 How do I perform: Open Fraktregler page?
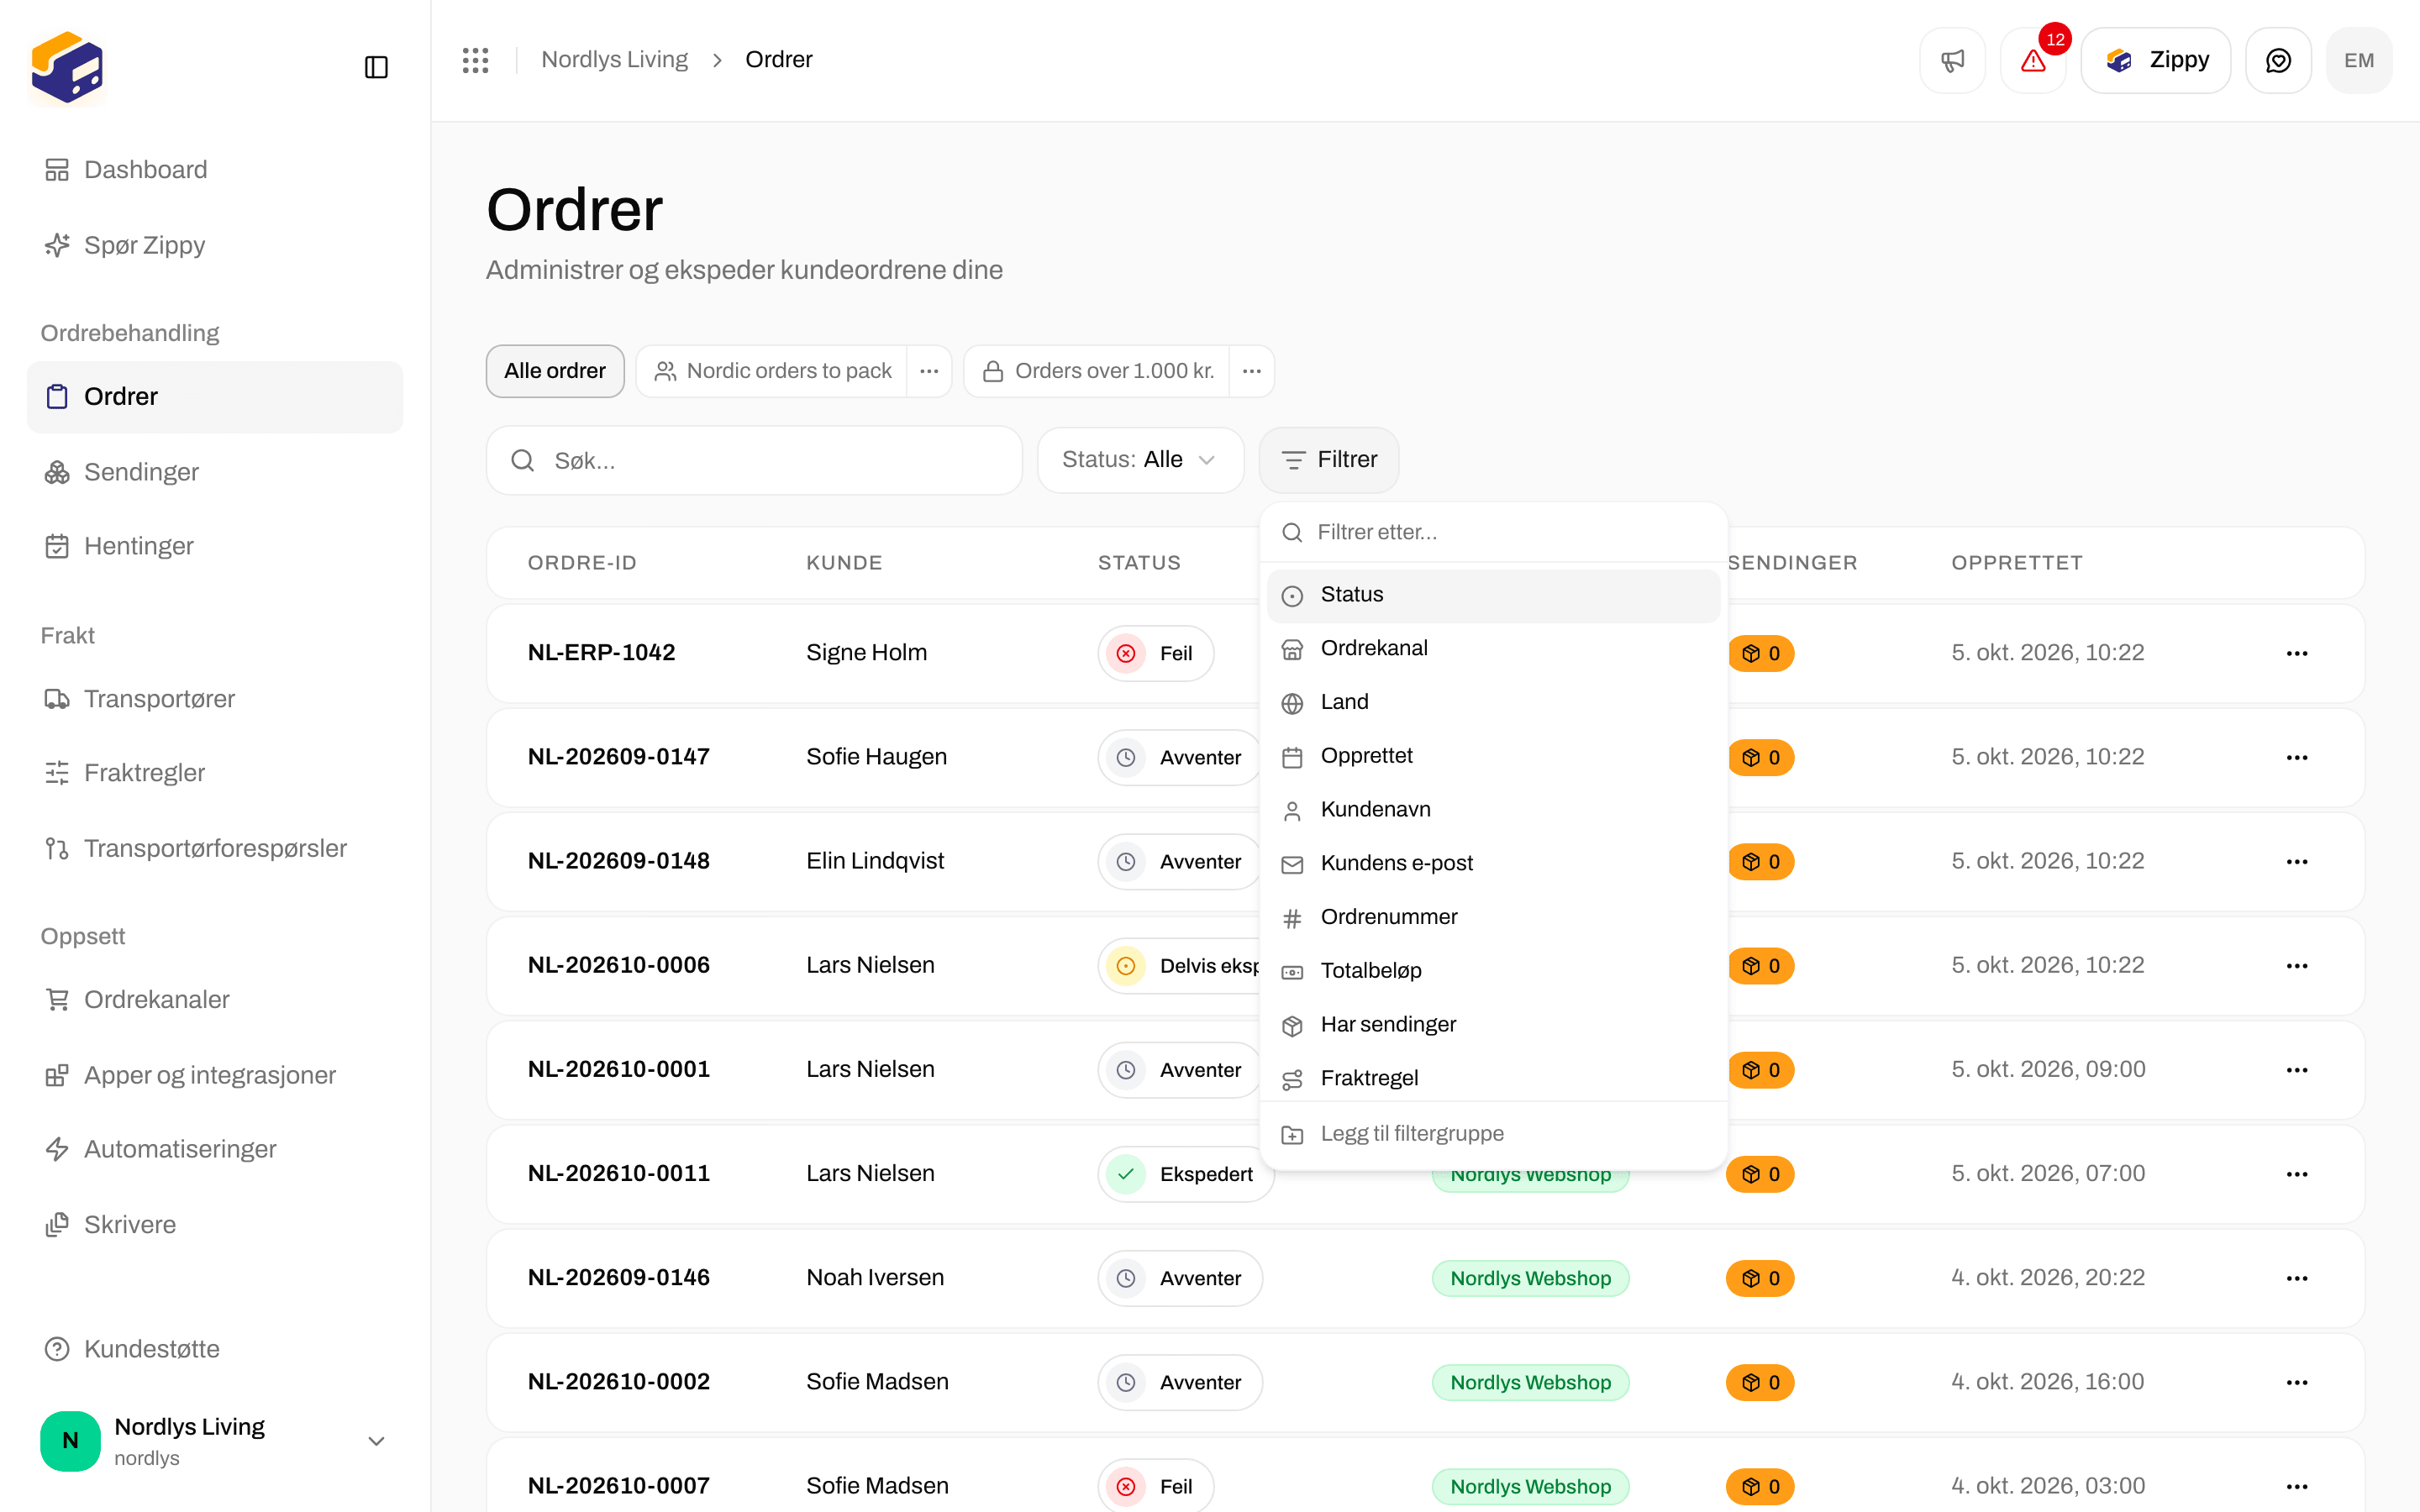coord(215,773)
